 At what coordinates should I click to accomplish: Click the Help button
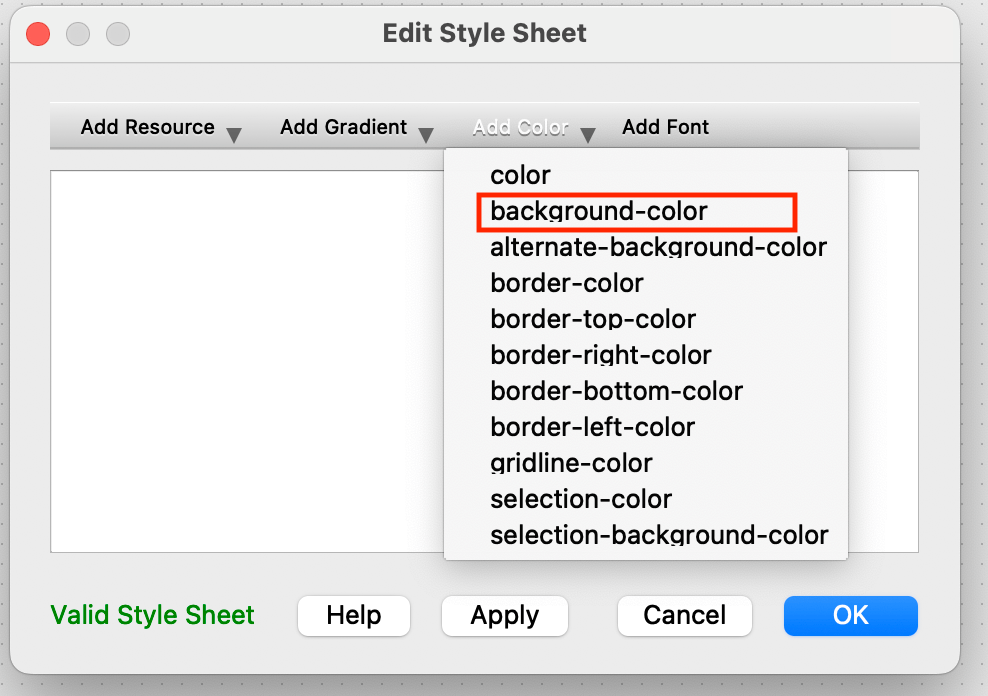coord(353,615)
